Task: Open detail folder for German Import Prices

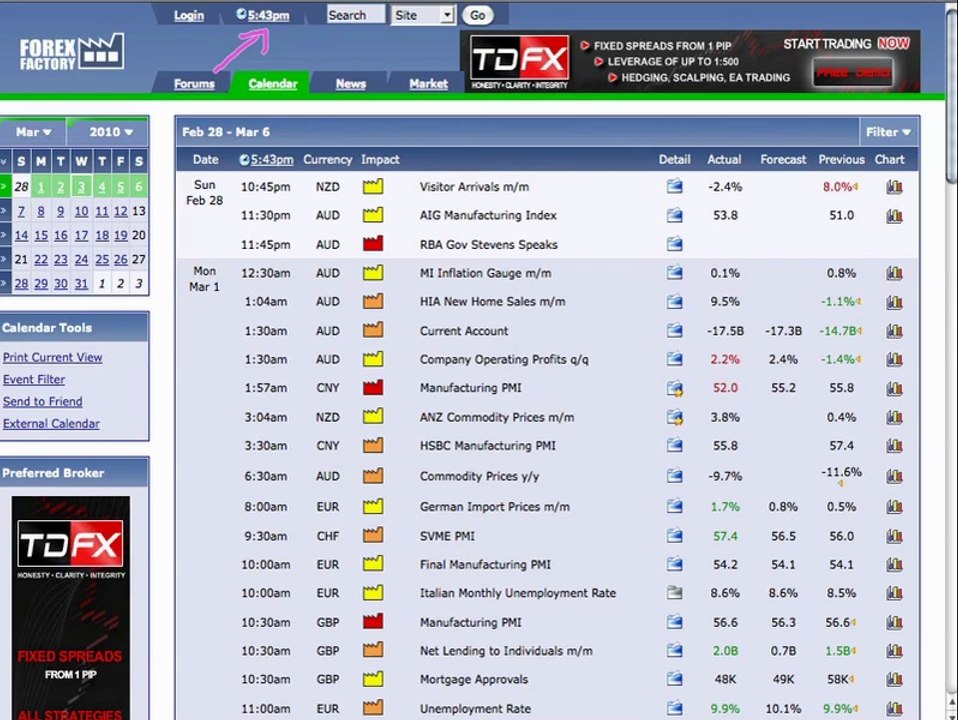Action: point(675,506)
